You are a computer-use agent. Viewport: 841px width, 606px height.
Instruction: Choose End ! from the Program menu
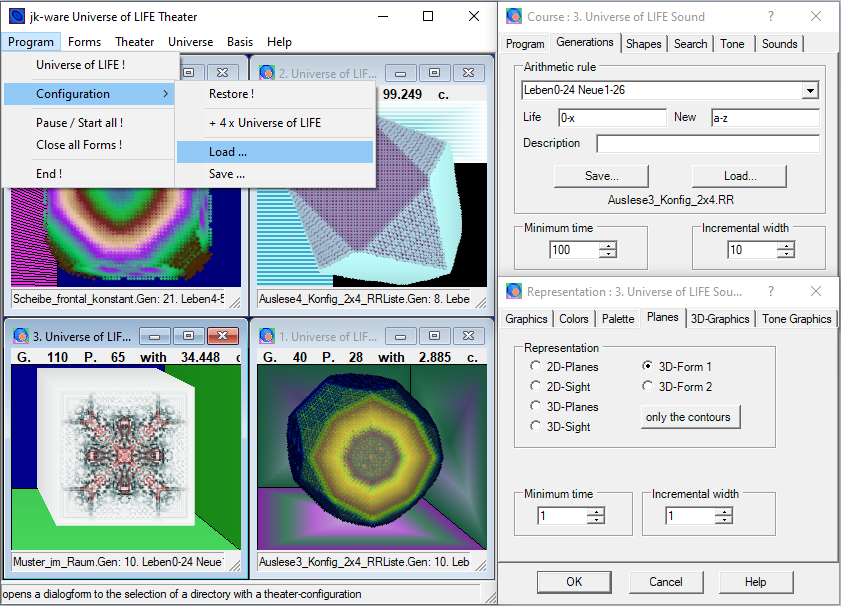click(89, 174)
